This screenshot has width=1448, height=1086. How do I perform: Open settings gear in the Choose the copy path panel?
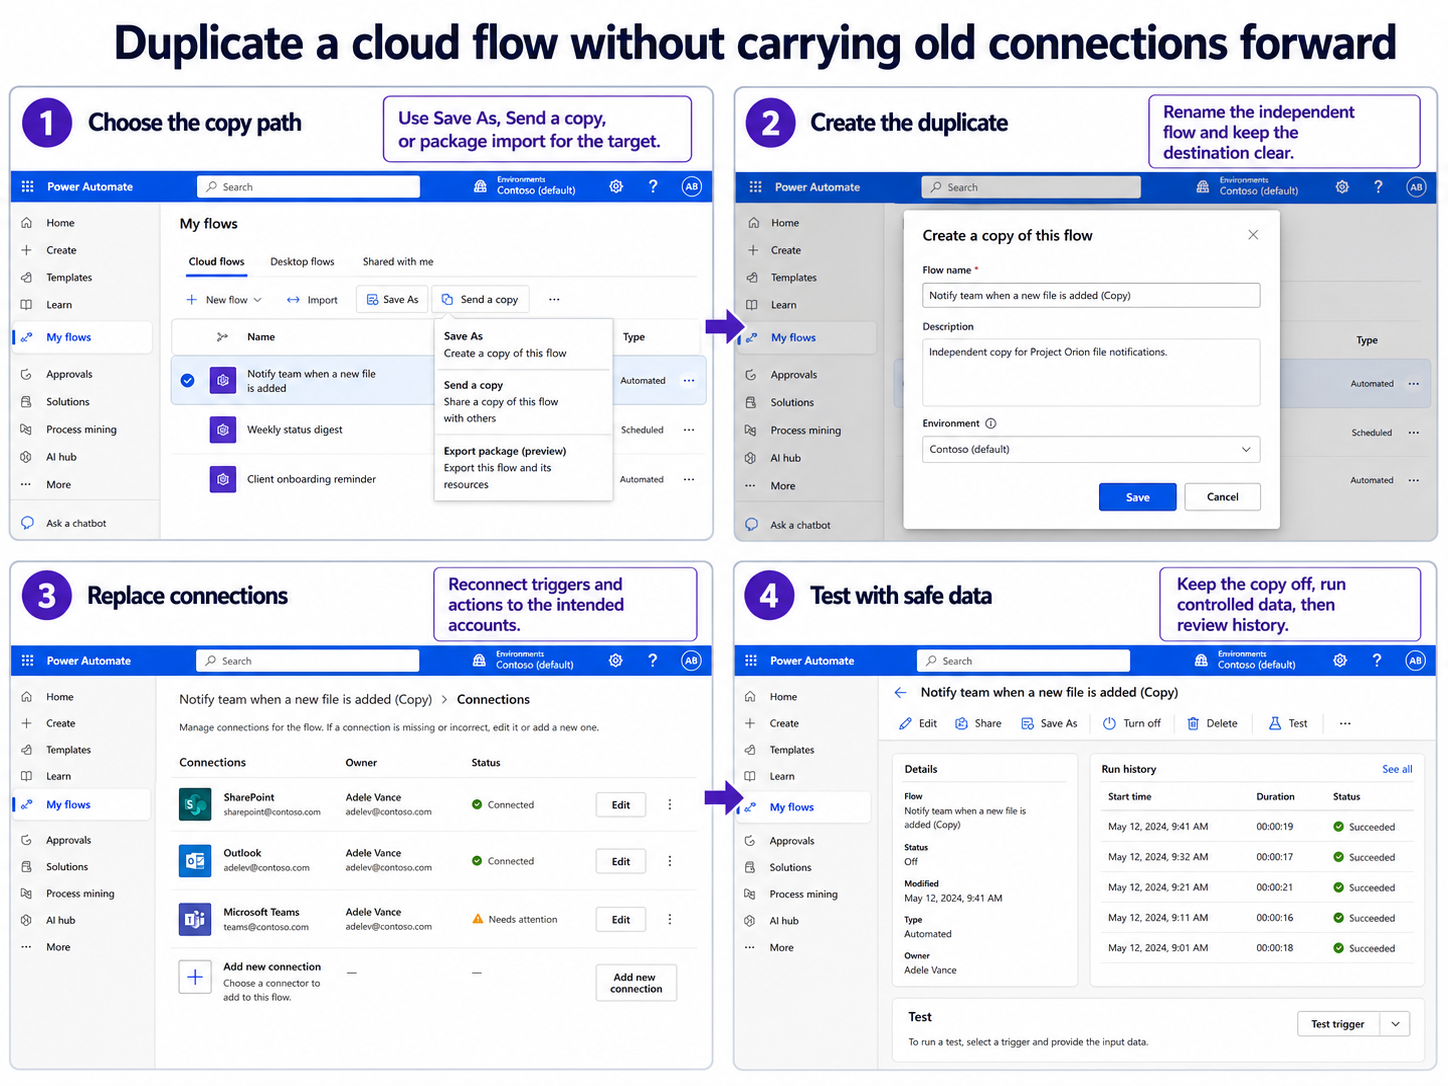pos(616,186)
